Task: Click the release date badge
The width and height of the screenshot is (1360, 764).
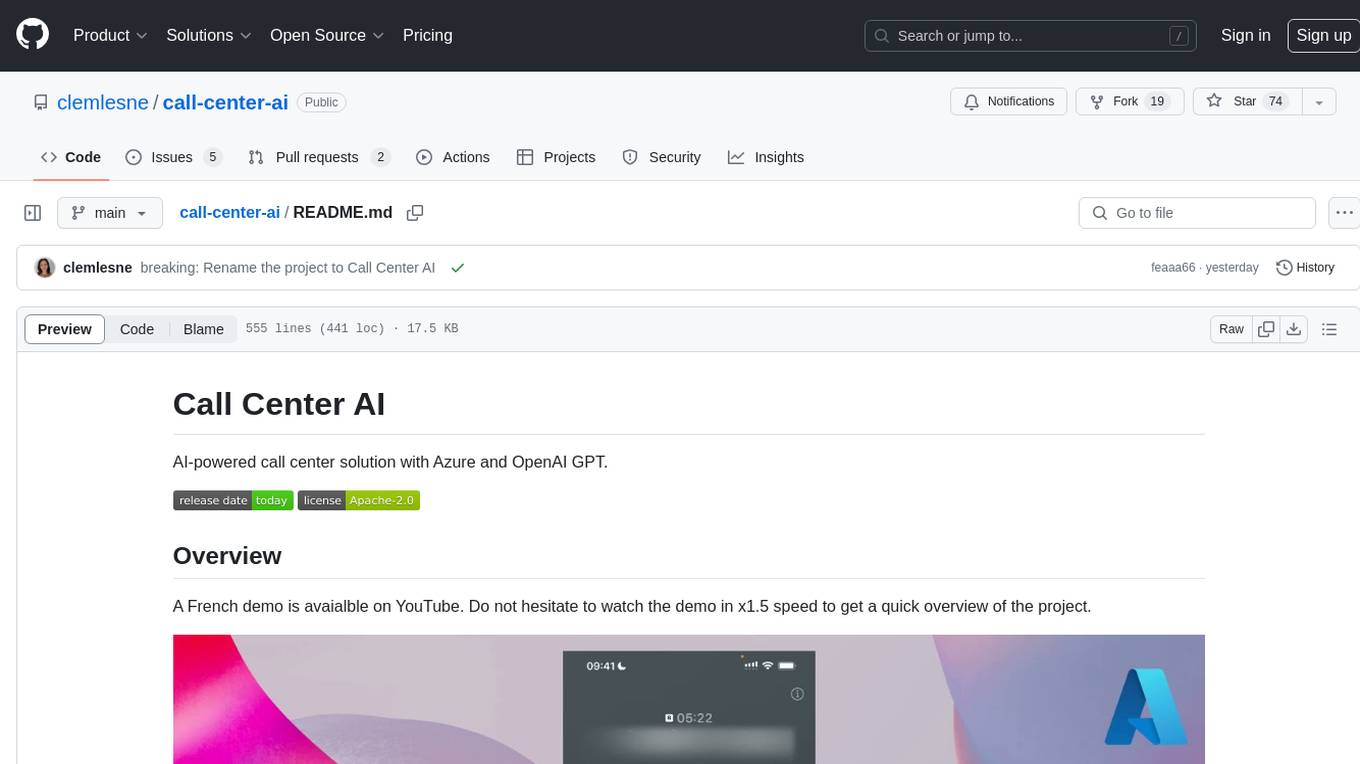Action: (233, 500)
